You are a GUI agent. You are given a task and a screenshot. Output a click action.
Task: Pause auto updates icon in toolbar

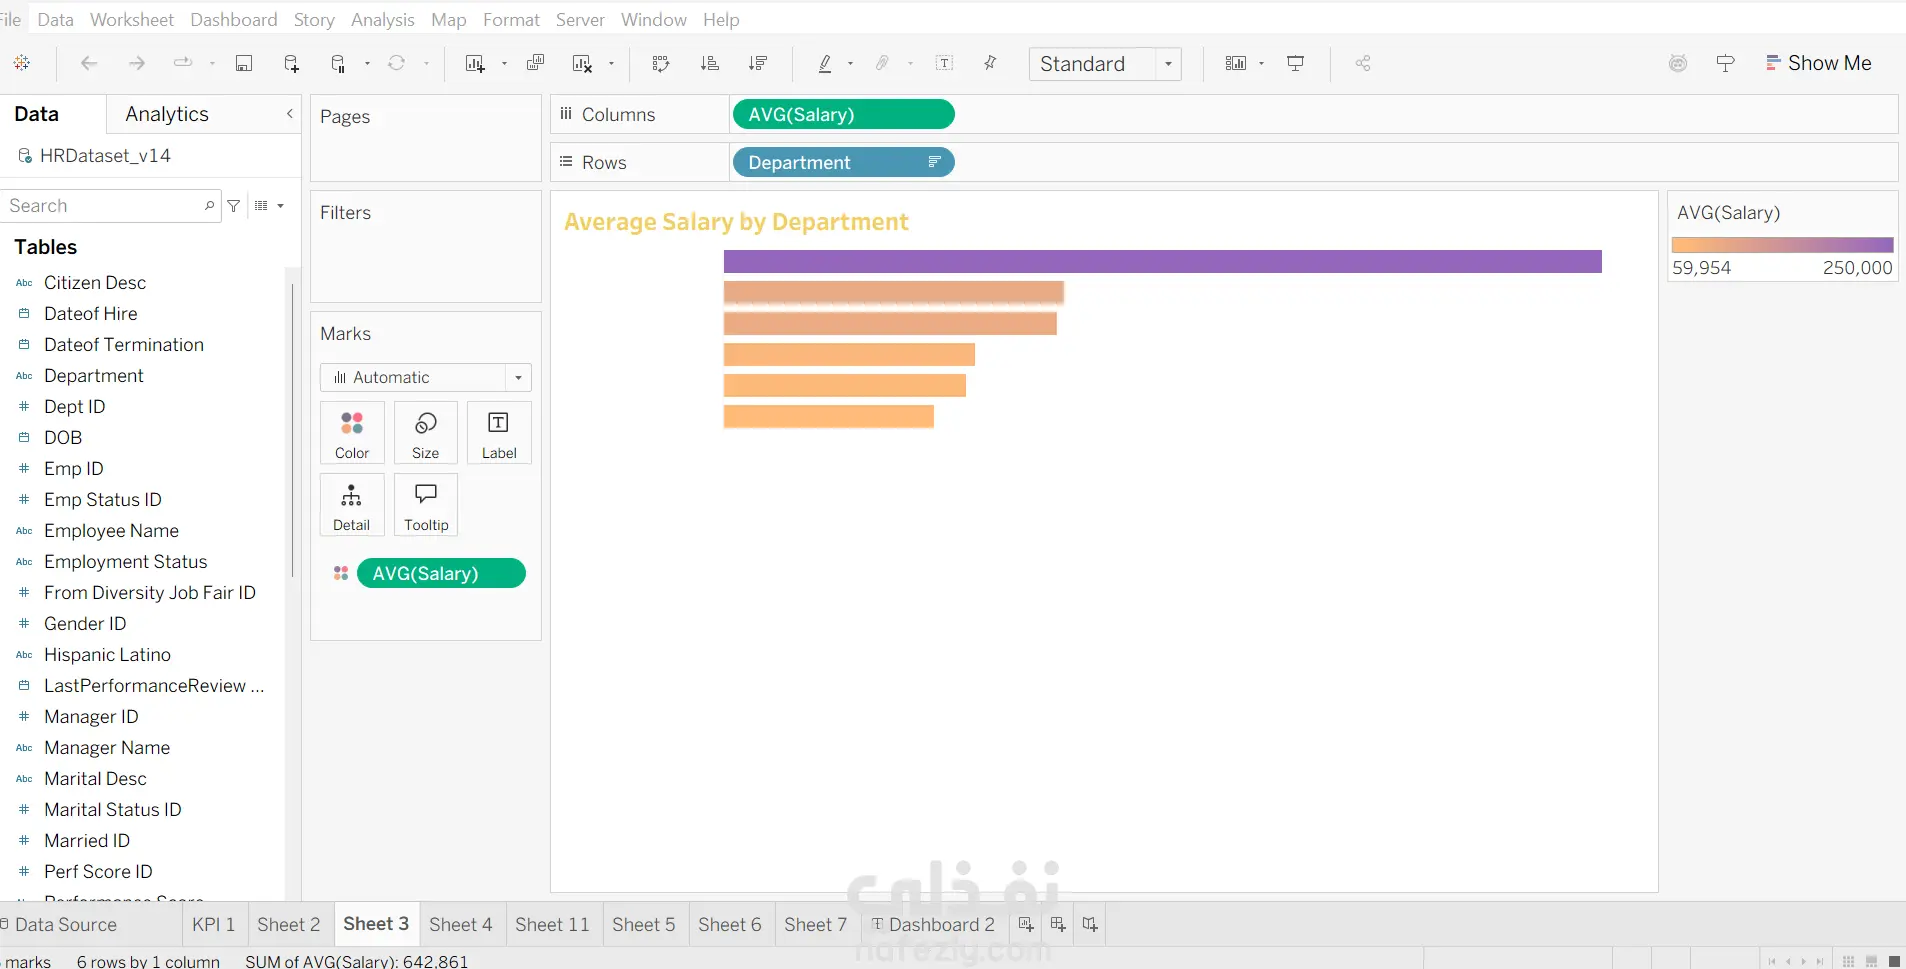[339, 63]
